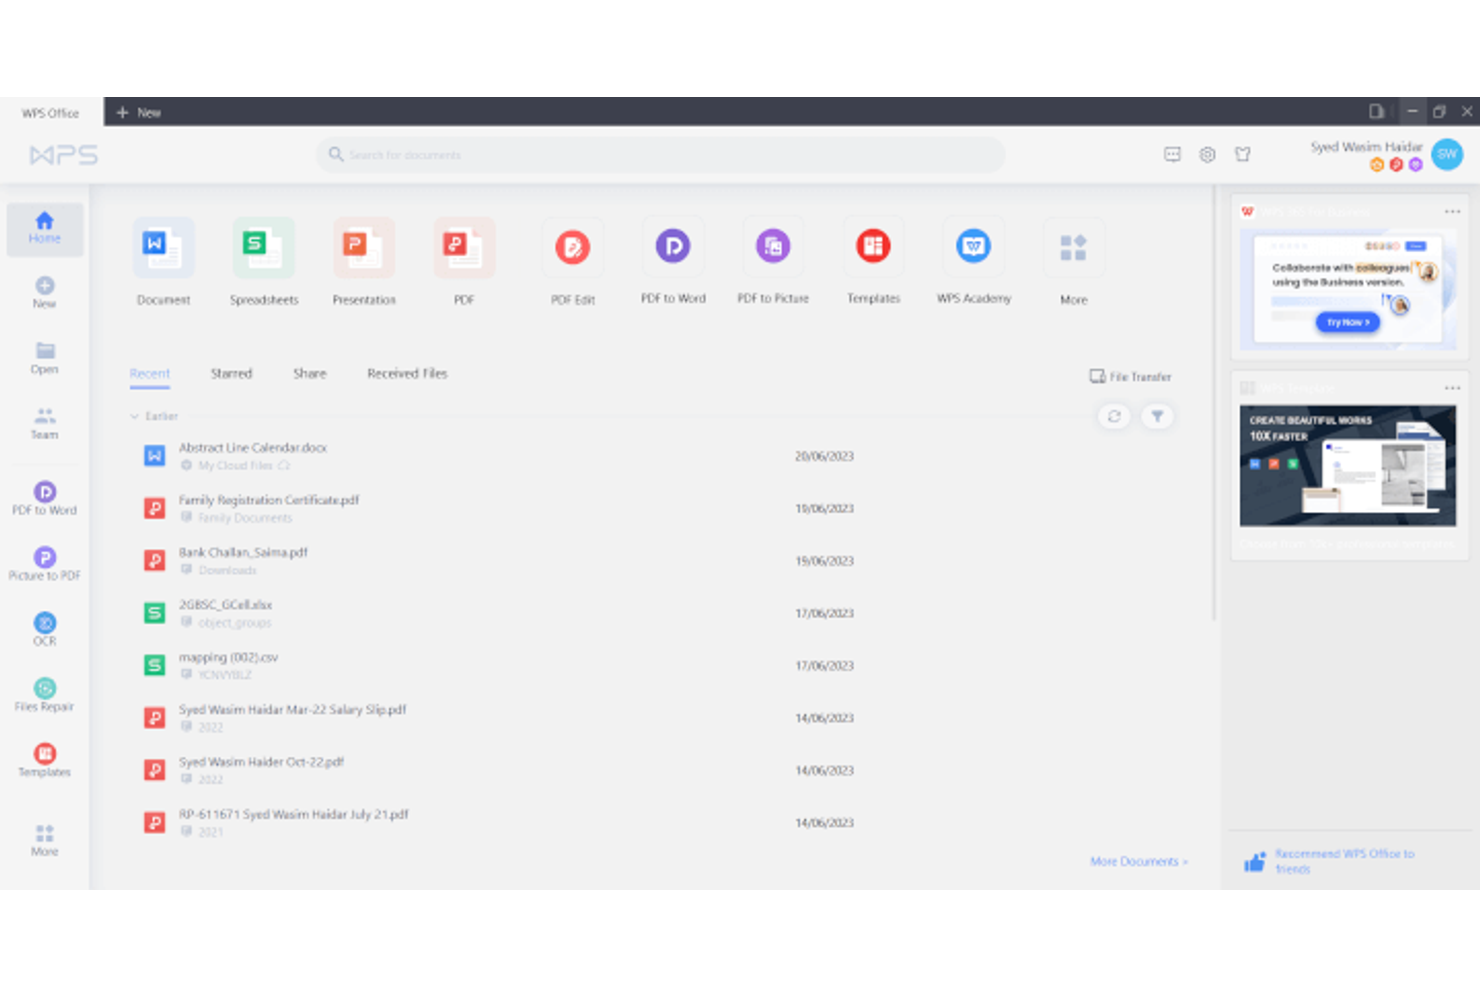Open the banner options menu with three dots
1480x987 pixels.
(1453, 211)
